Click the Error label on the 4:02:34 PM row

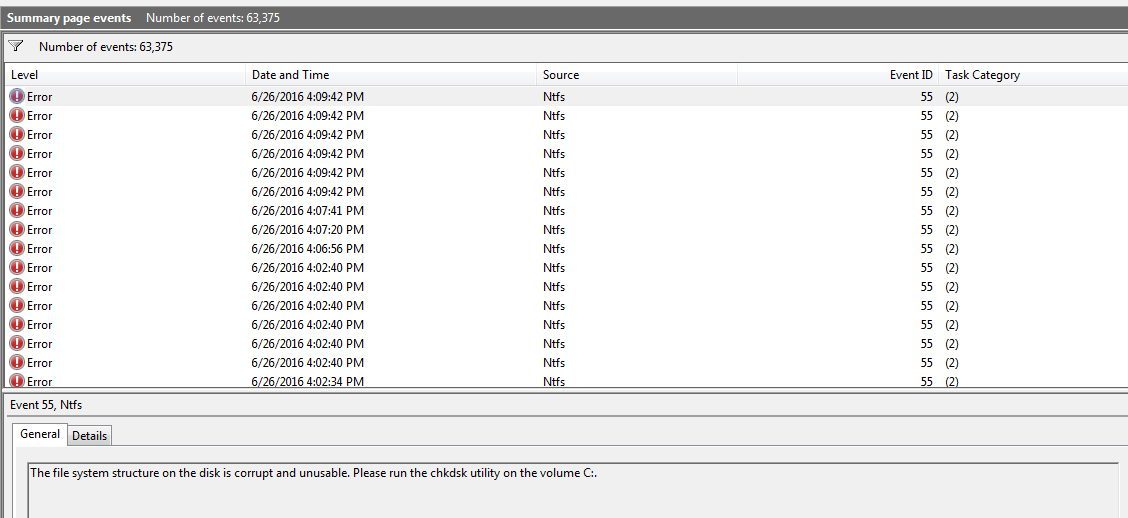40,381
